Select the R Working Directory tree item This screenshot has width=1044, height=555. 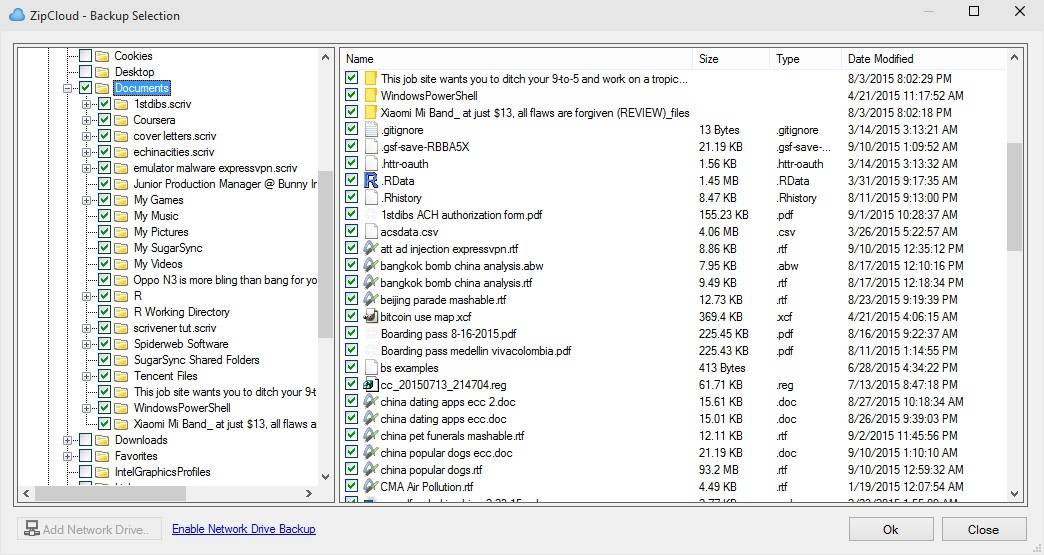[x=181, y=312]
